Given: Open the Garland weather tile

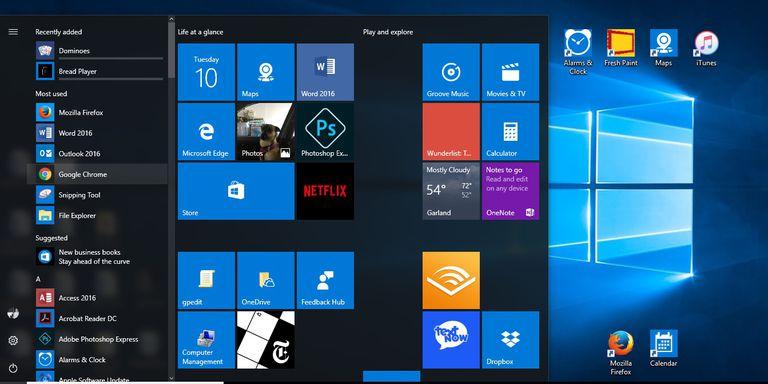Looking at the screenshot, I should click(x=451, y=191).
